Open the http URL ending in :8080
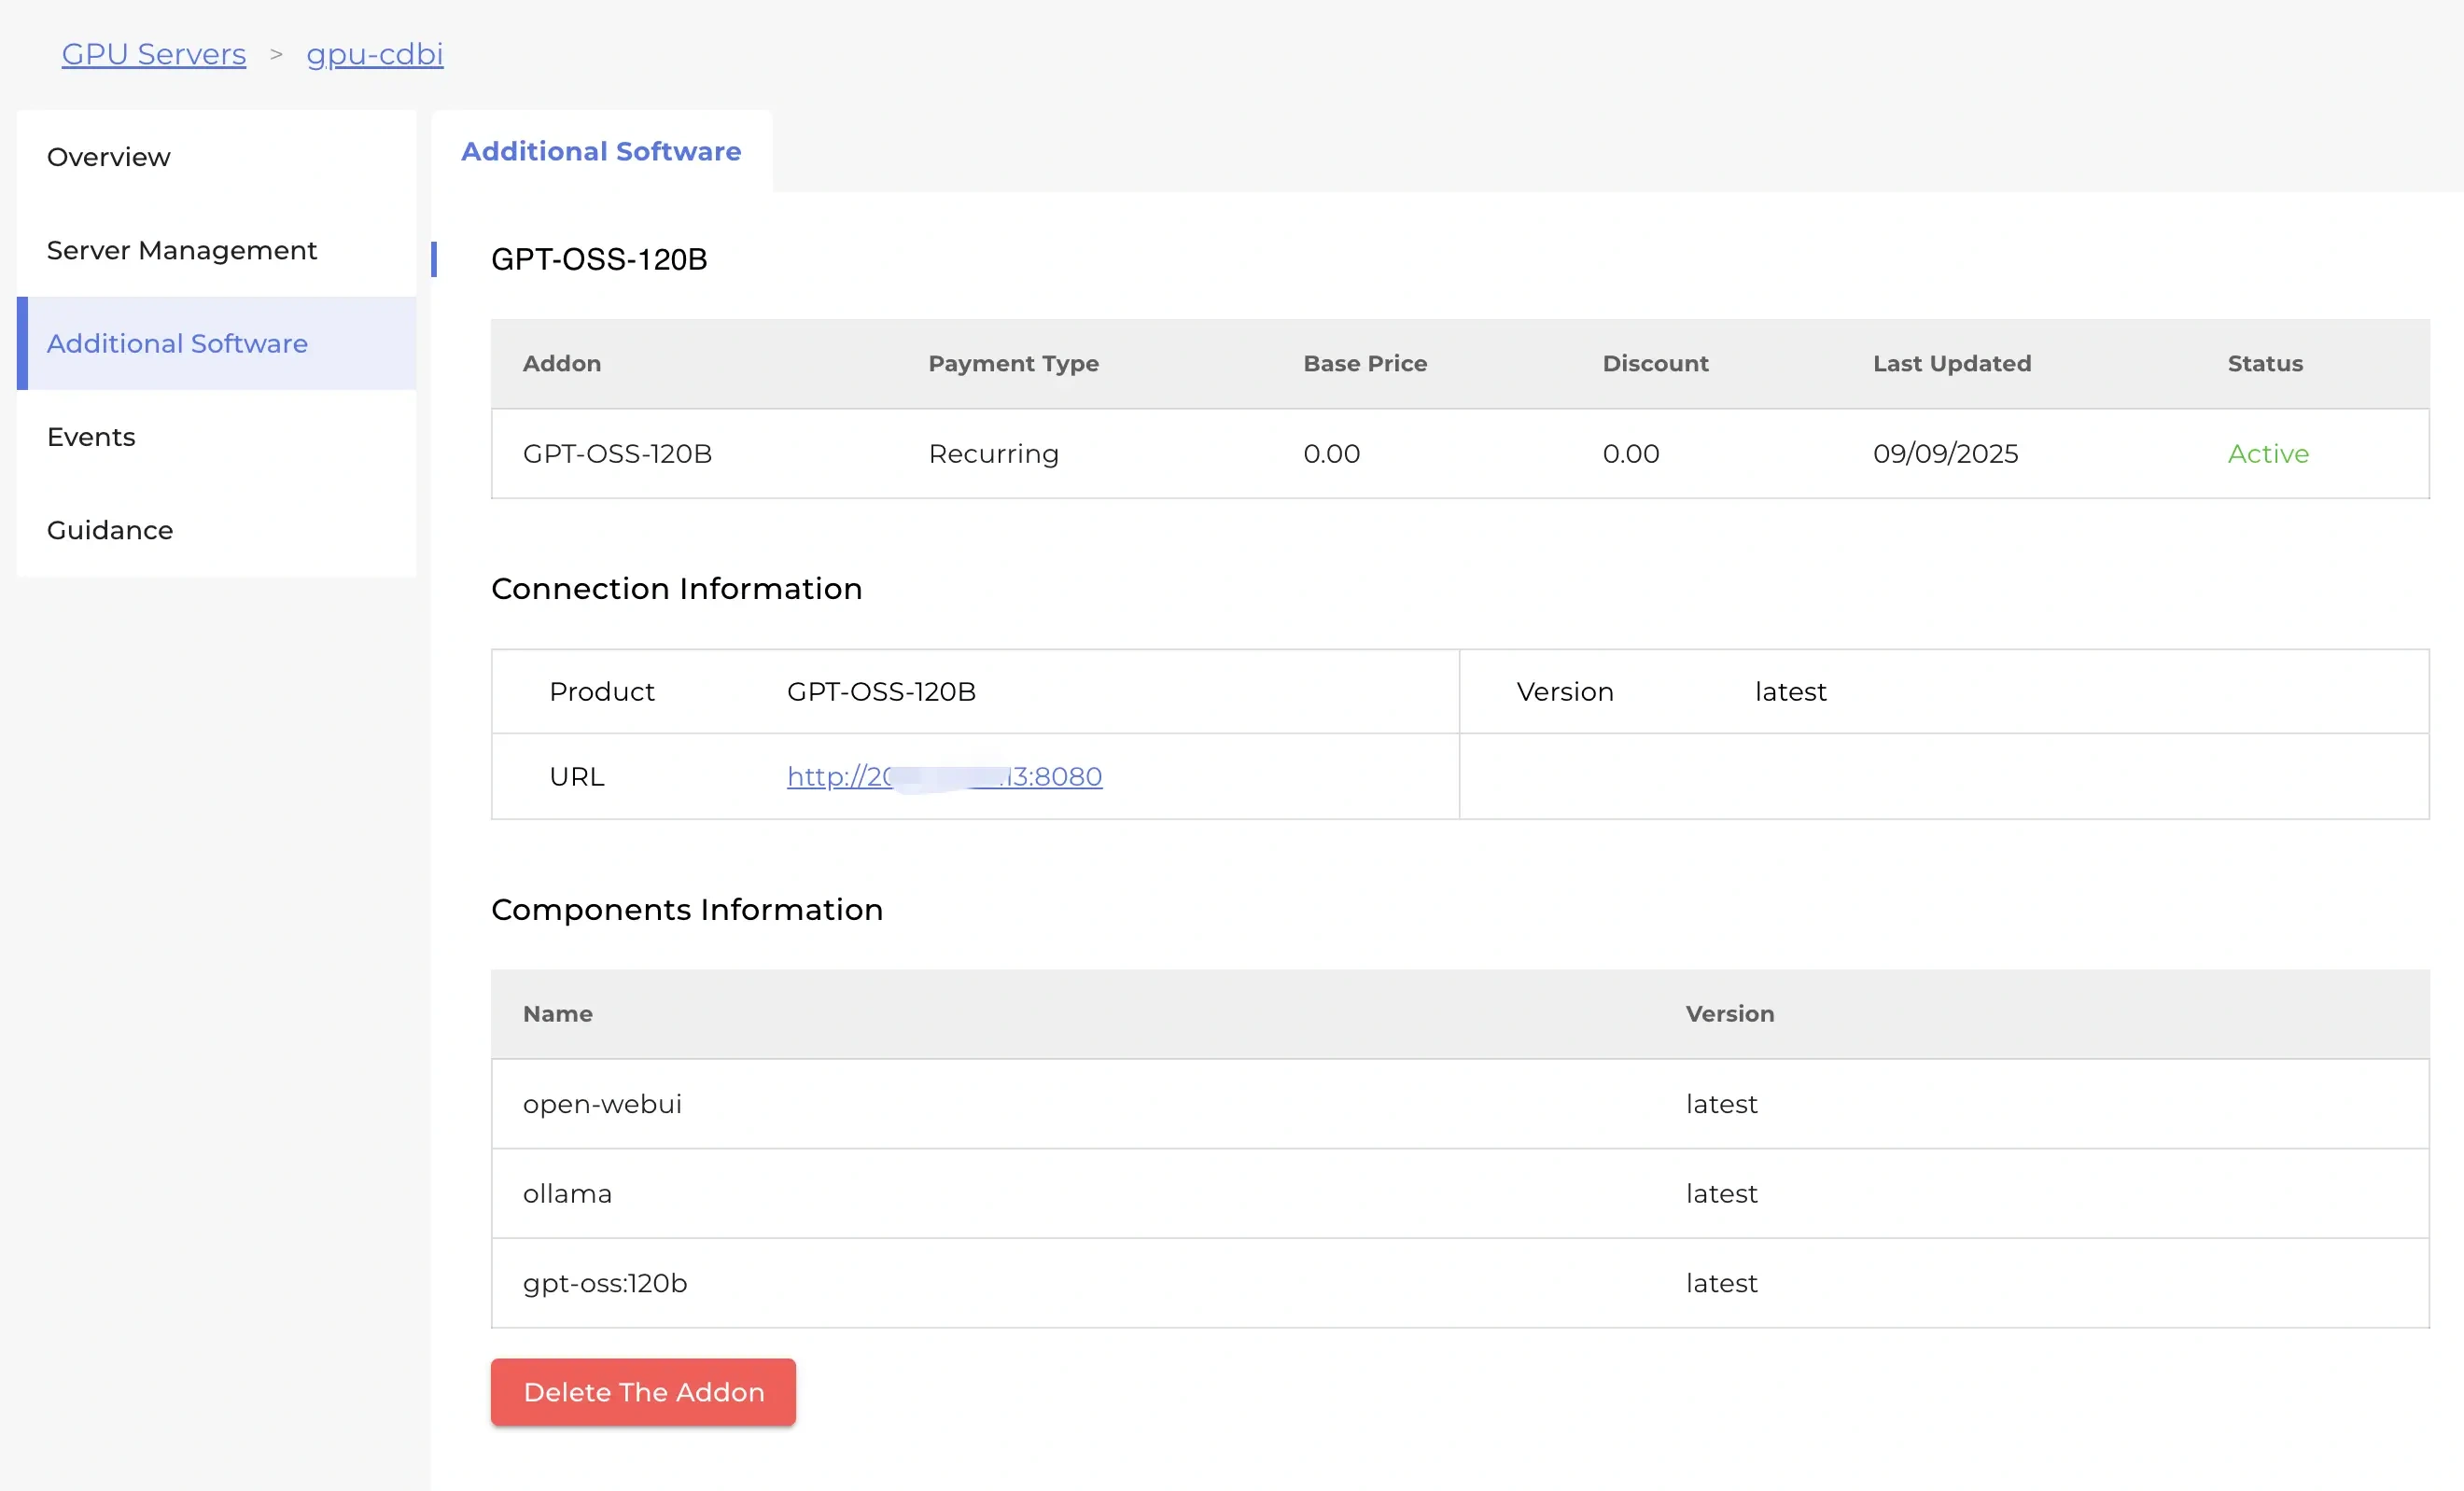This screenshot has height=1491, width=2464. [944, 776]
